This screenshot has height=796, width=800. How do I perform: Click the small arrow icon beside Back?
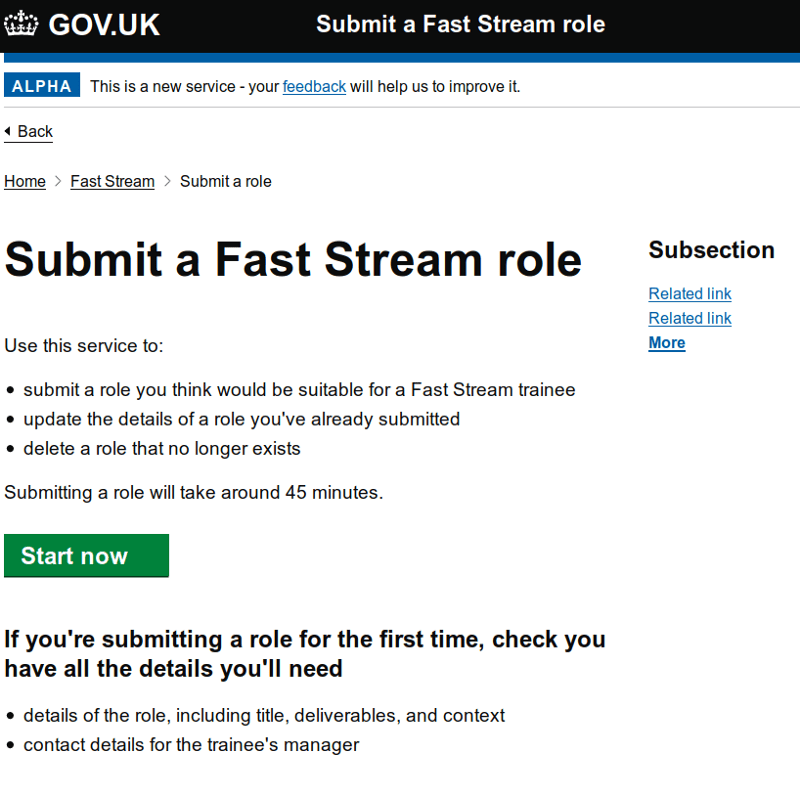click(x=8, y=132)
